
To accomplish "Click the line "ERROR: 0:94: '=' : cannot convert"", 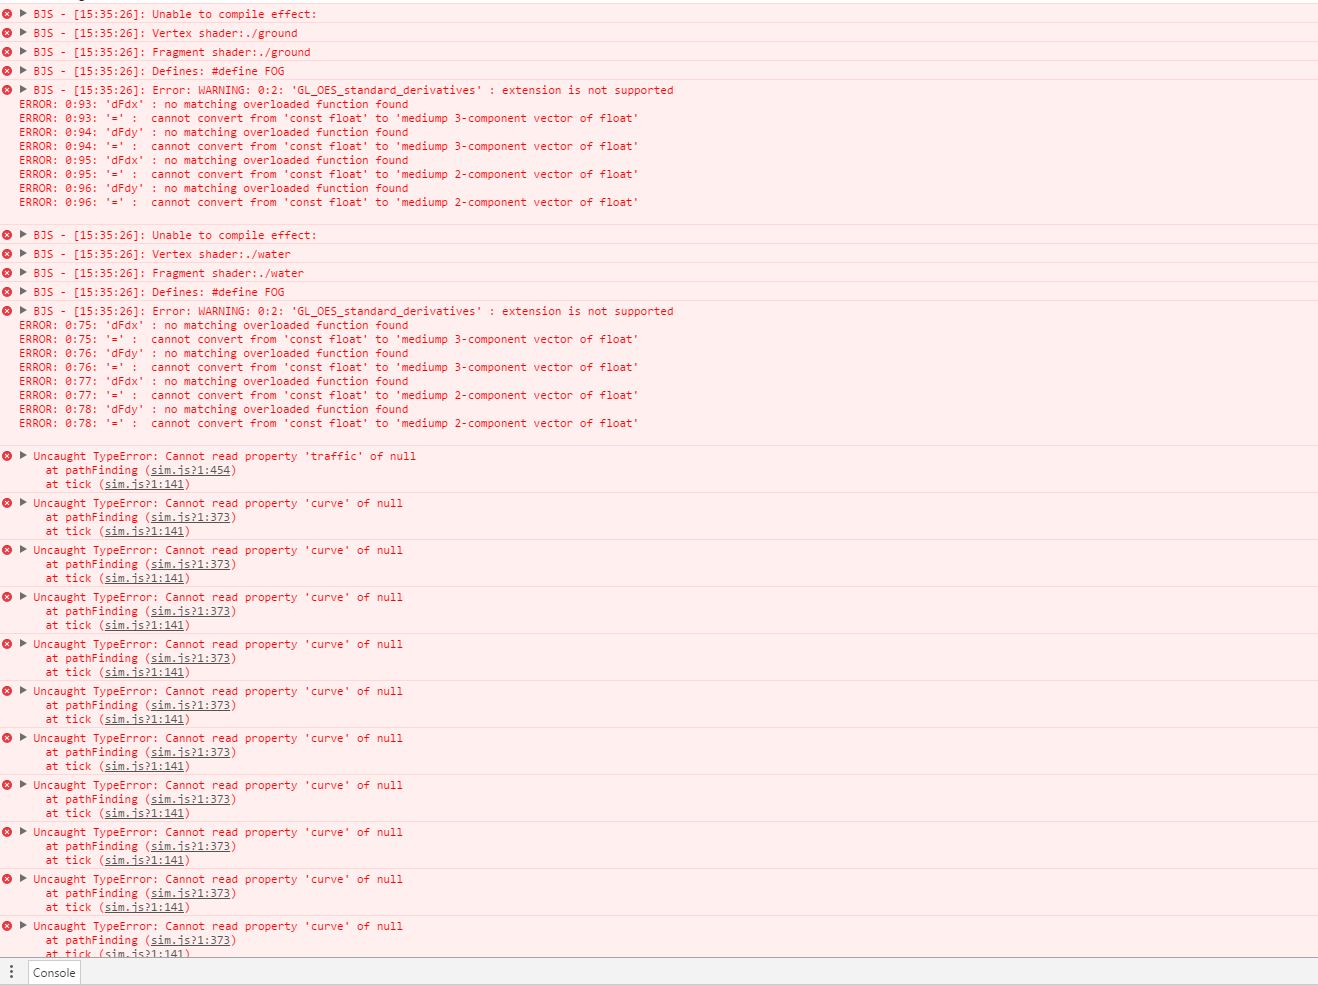I will 328,146.
